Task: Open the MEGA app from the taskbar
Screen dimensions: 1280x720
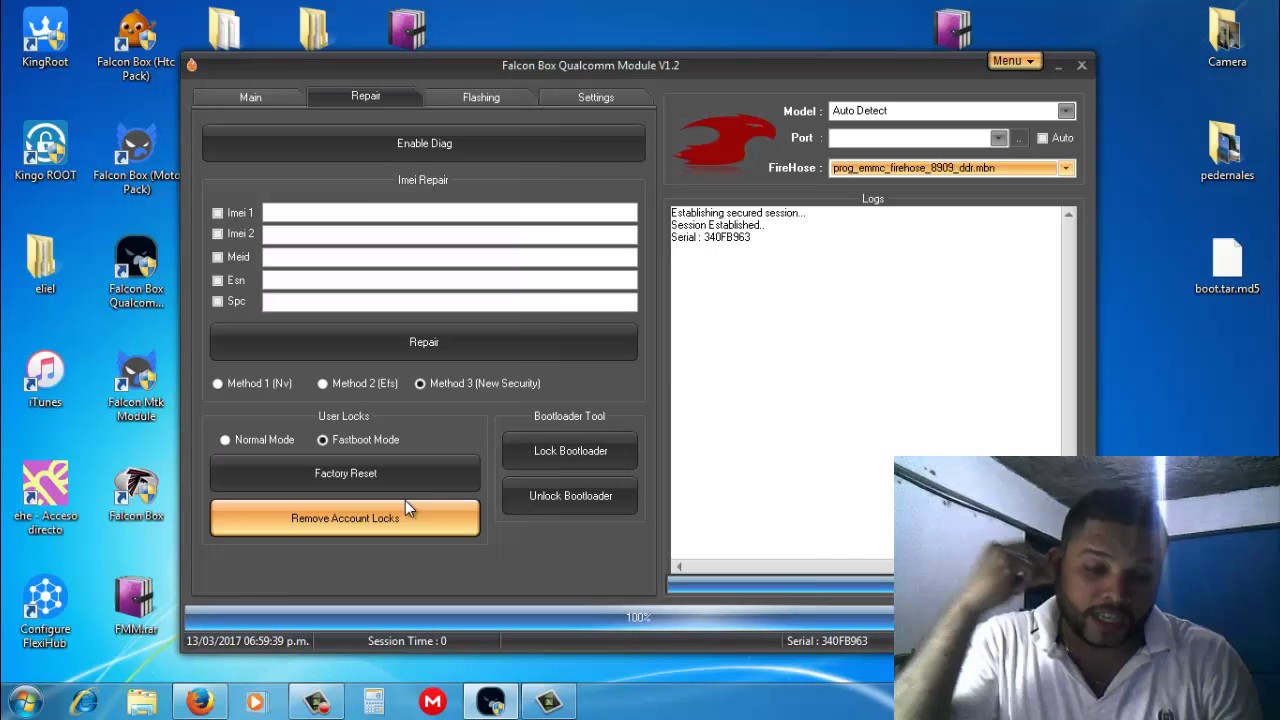Action: (432, 702)
